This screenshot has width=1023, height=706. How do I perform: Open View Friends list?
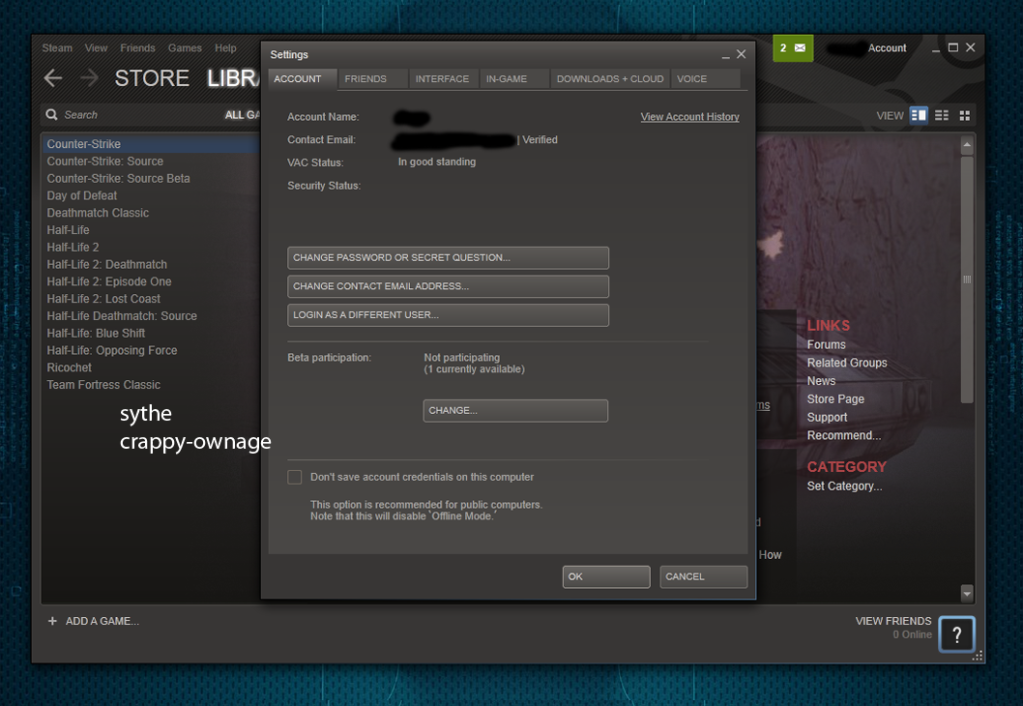[x=893, y=621]
